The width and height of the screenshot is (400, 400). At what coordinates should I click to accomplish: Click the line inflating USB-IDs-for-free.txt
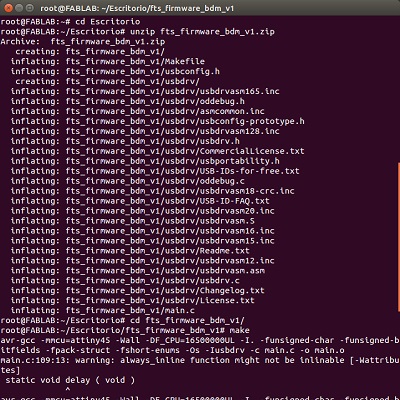click(155, 172)
